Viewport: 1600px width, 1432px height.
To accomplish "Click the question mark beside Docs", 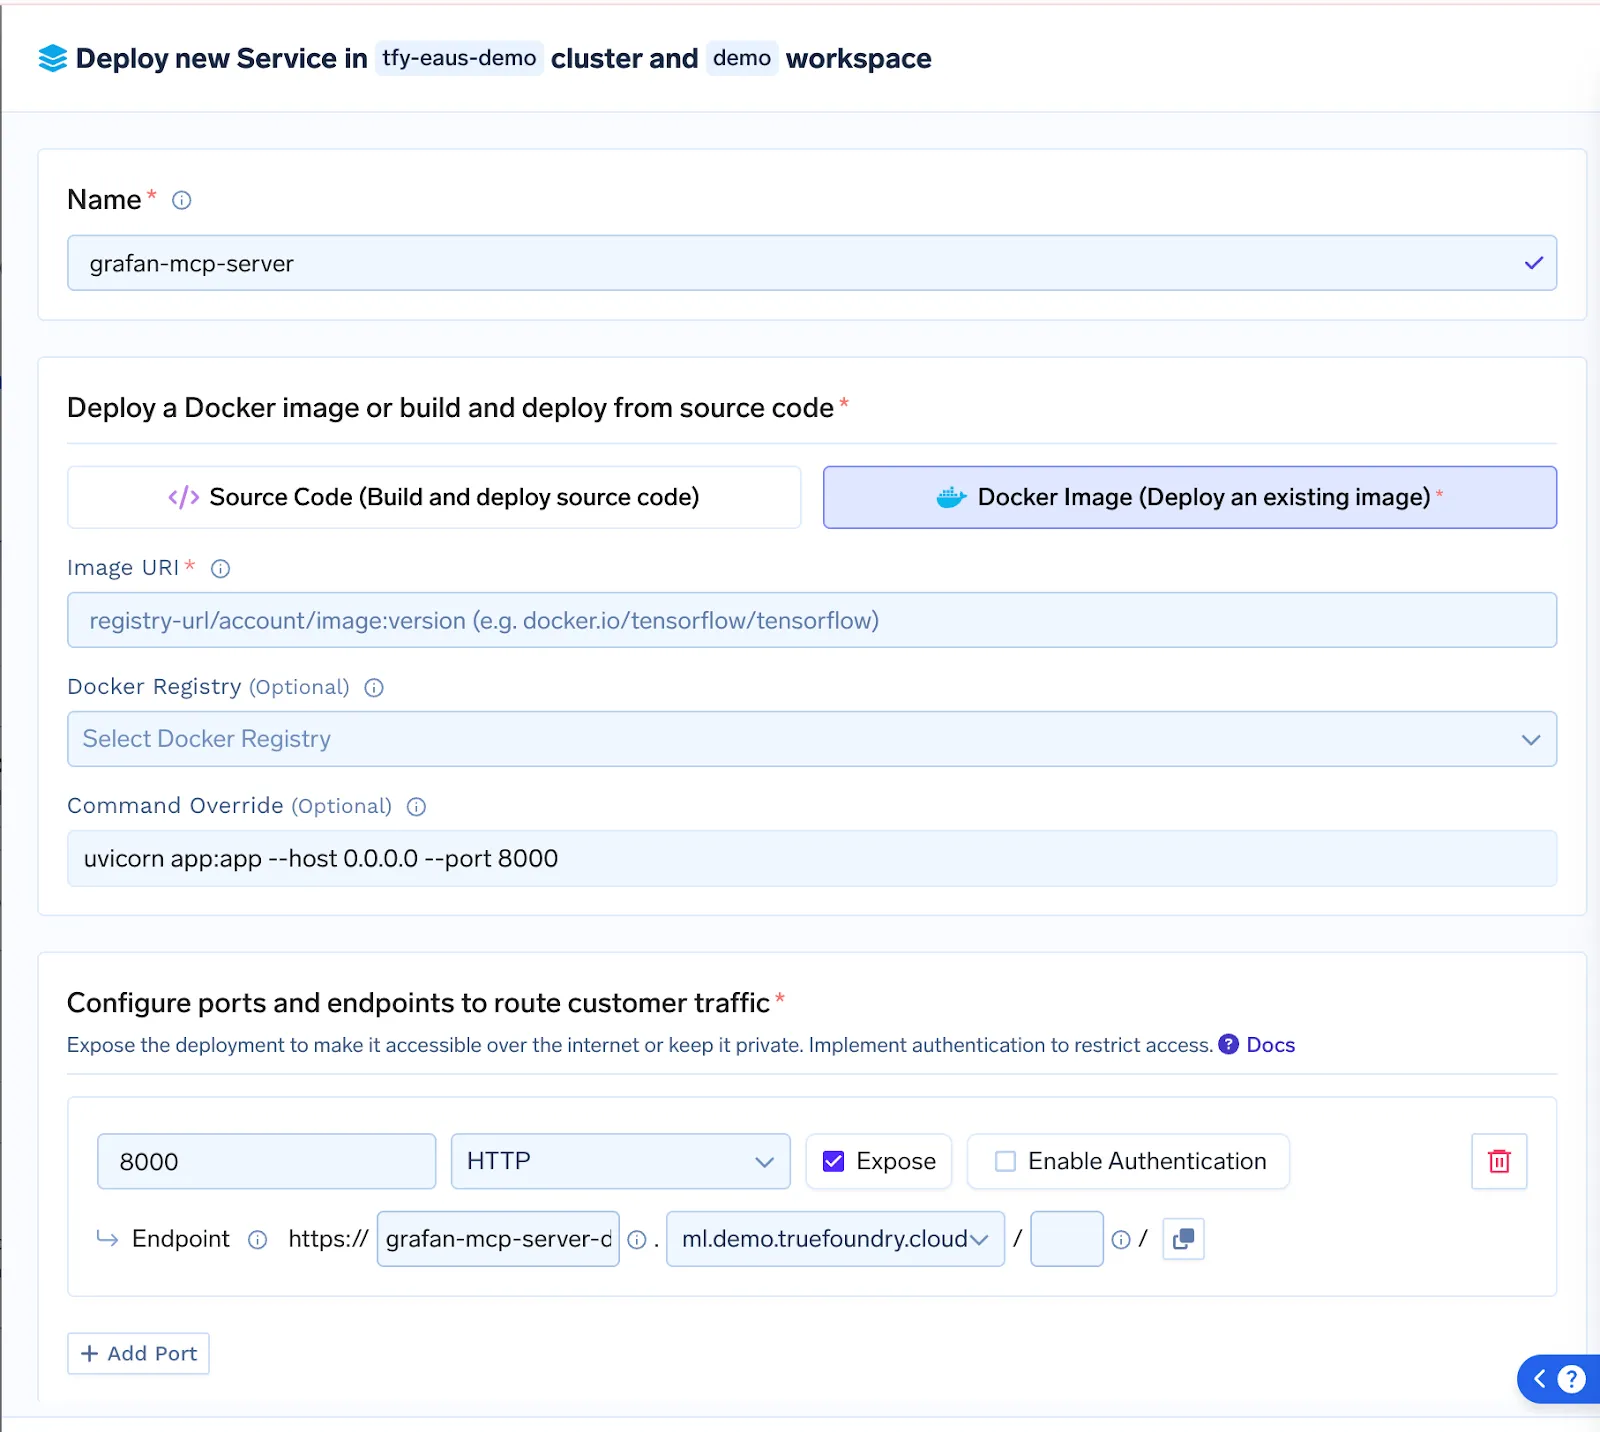I will [x=1227, y=1045].
